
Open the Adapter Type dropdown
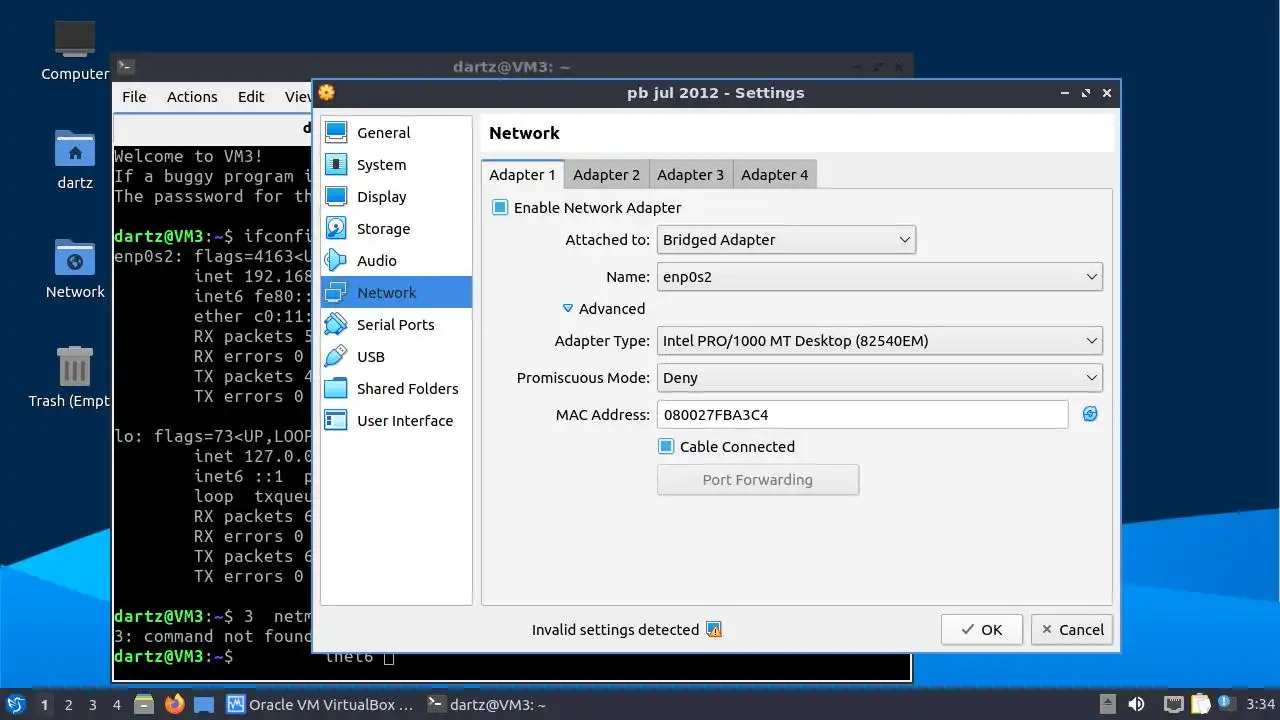[x=880, y=341]
